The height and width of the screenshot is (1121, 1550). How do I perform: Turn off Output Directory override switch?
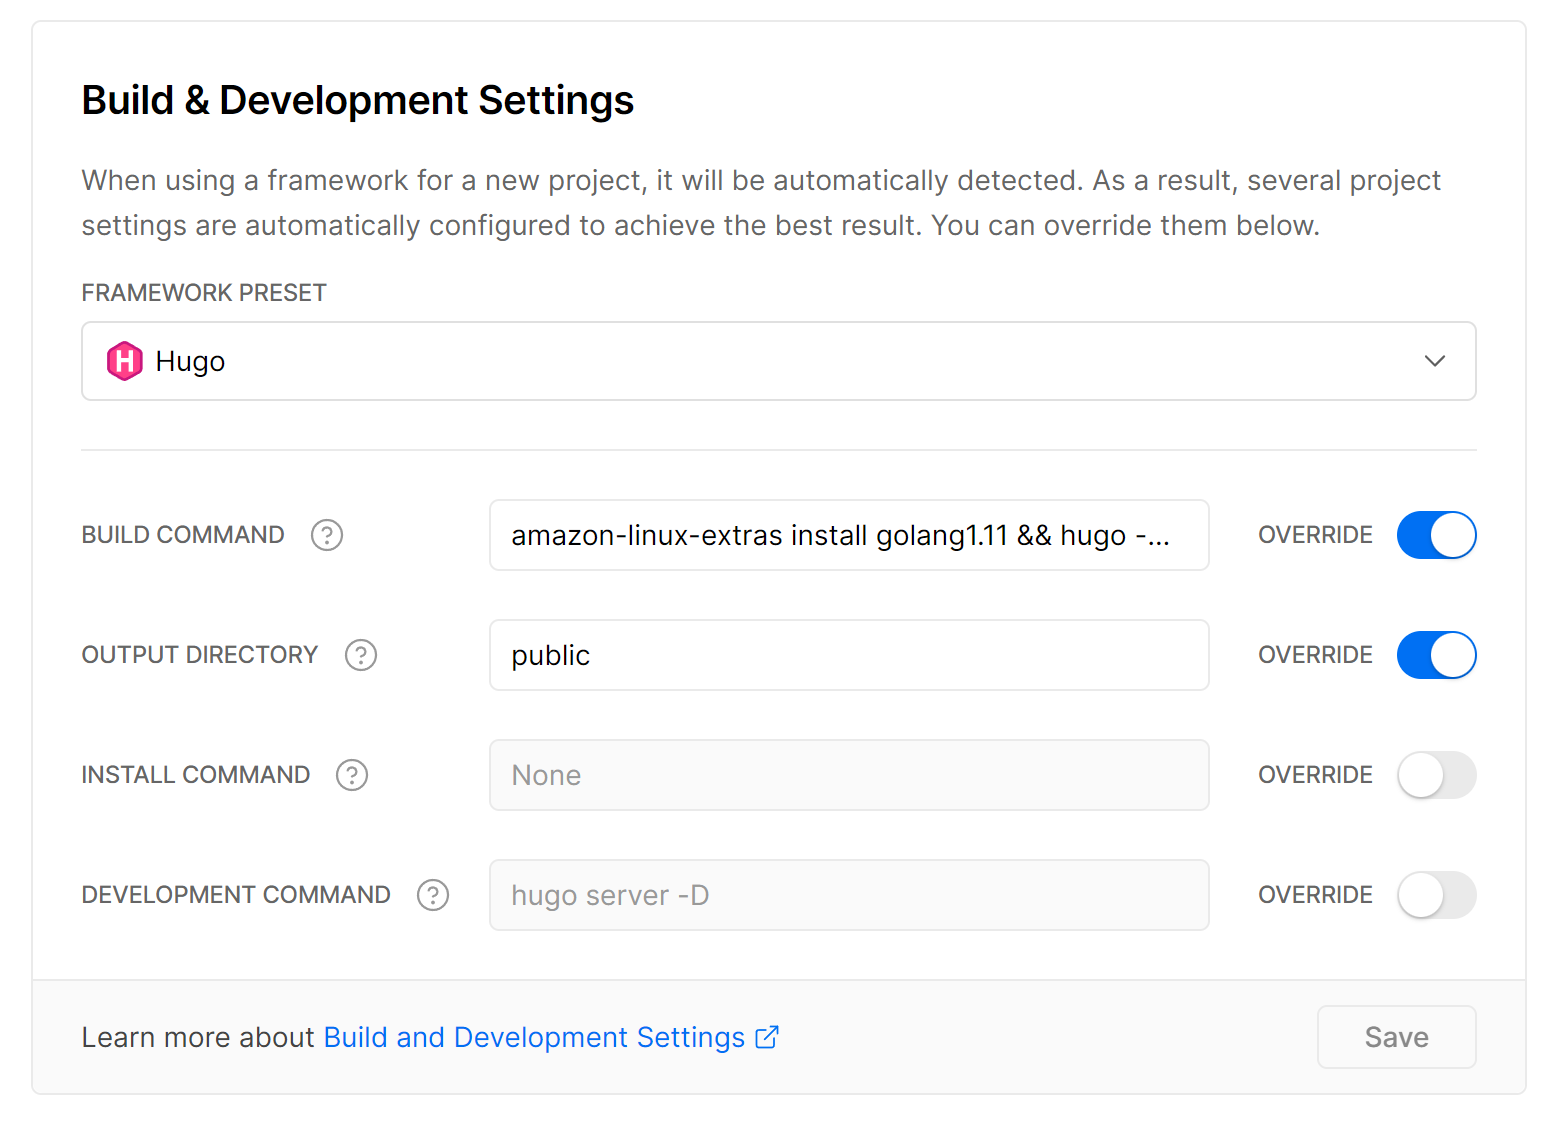pyautogui.click(x=1436, y=655)
